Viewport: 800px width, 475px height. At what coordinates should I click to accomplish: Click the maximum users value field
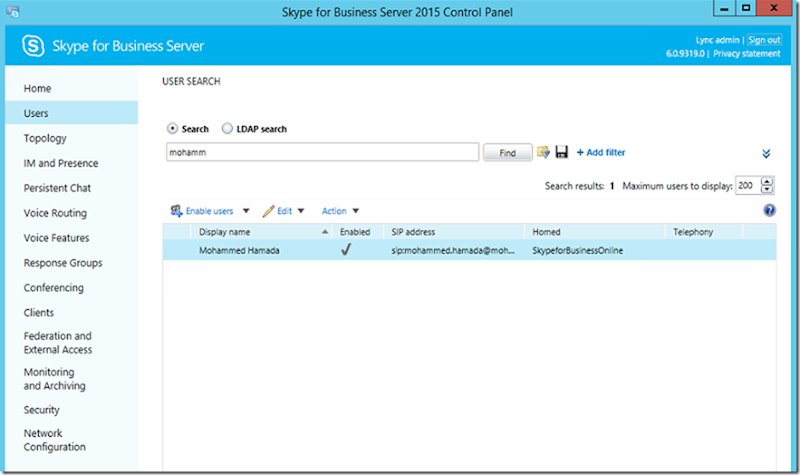tap(748, 186)
